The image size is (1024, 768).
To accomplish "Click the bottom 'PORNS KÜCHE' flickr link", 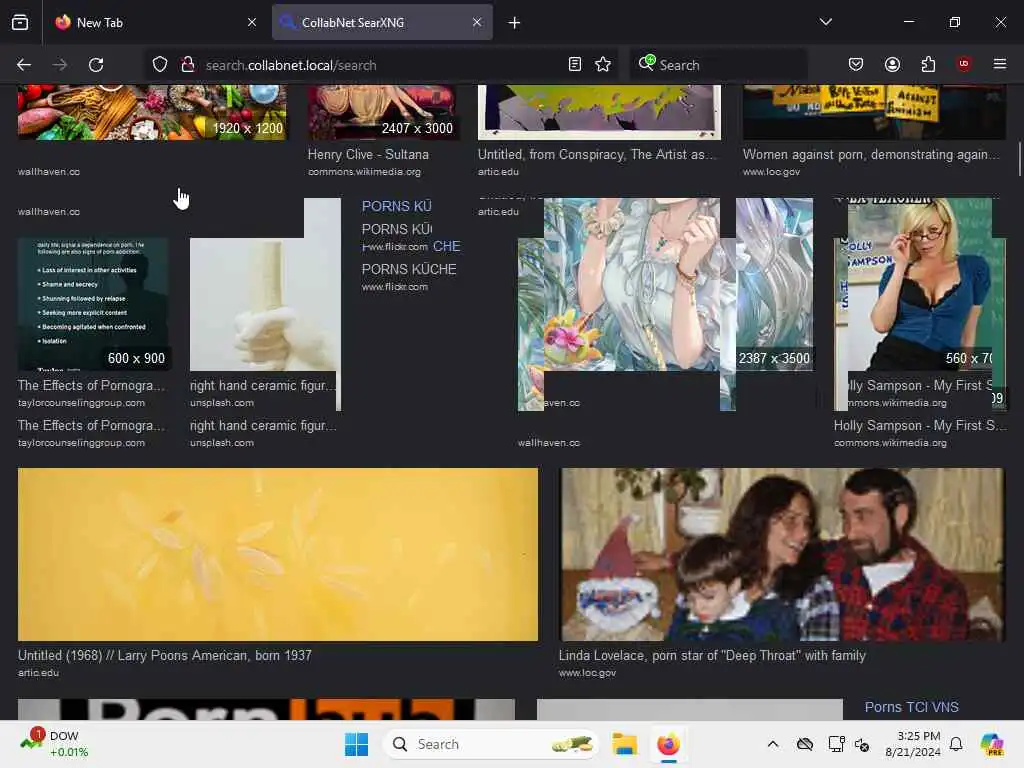I will (409, 269).
